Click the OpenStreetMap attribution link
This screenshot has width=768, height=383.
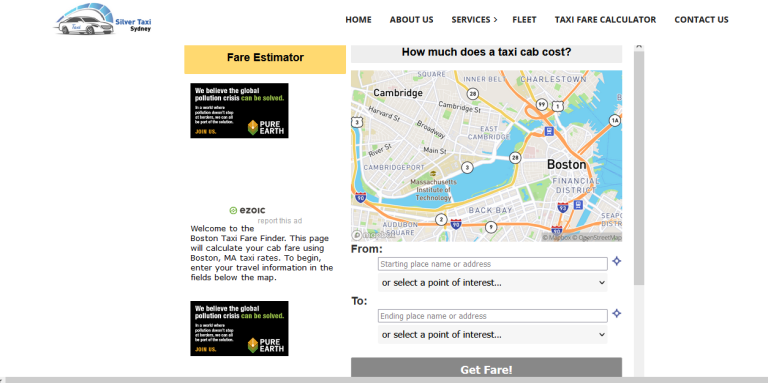[x=597, y=238]
